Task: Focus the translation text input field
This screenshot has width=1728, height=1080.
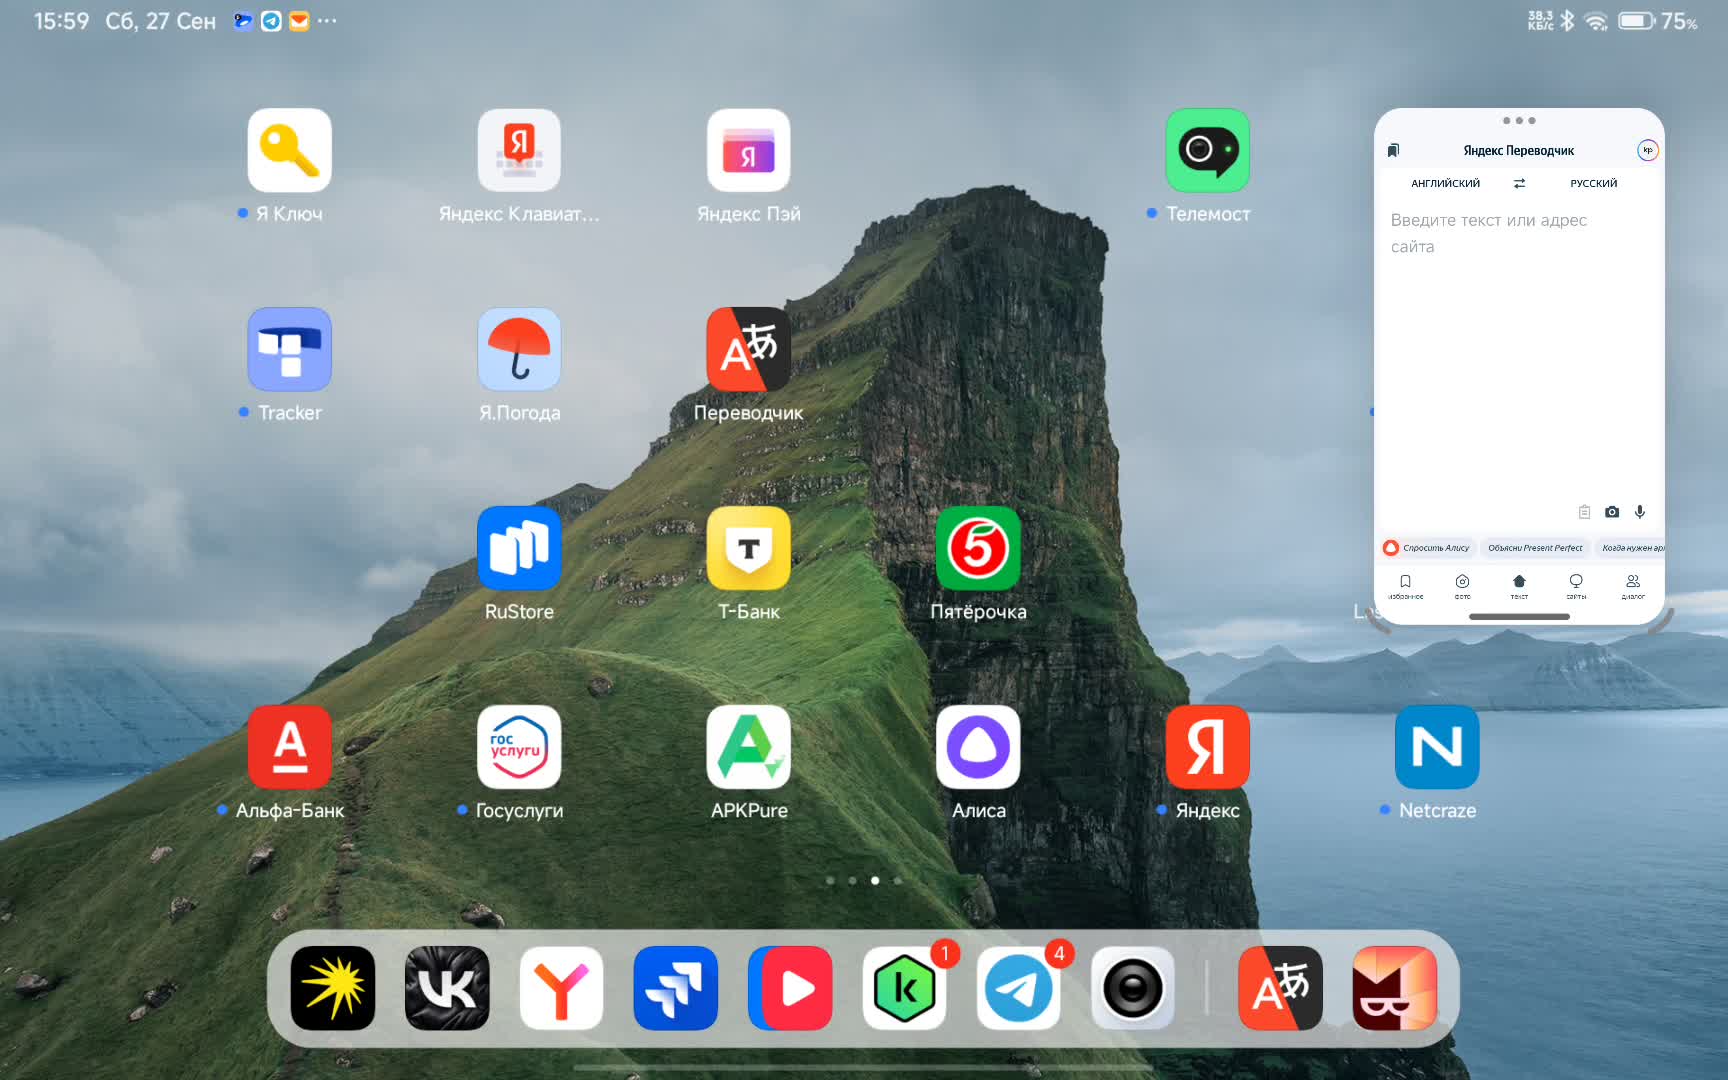Action: (x=1519, y=350)
